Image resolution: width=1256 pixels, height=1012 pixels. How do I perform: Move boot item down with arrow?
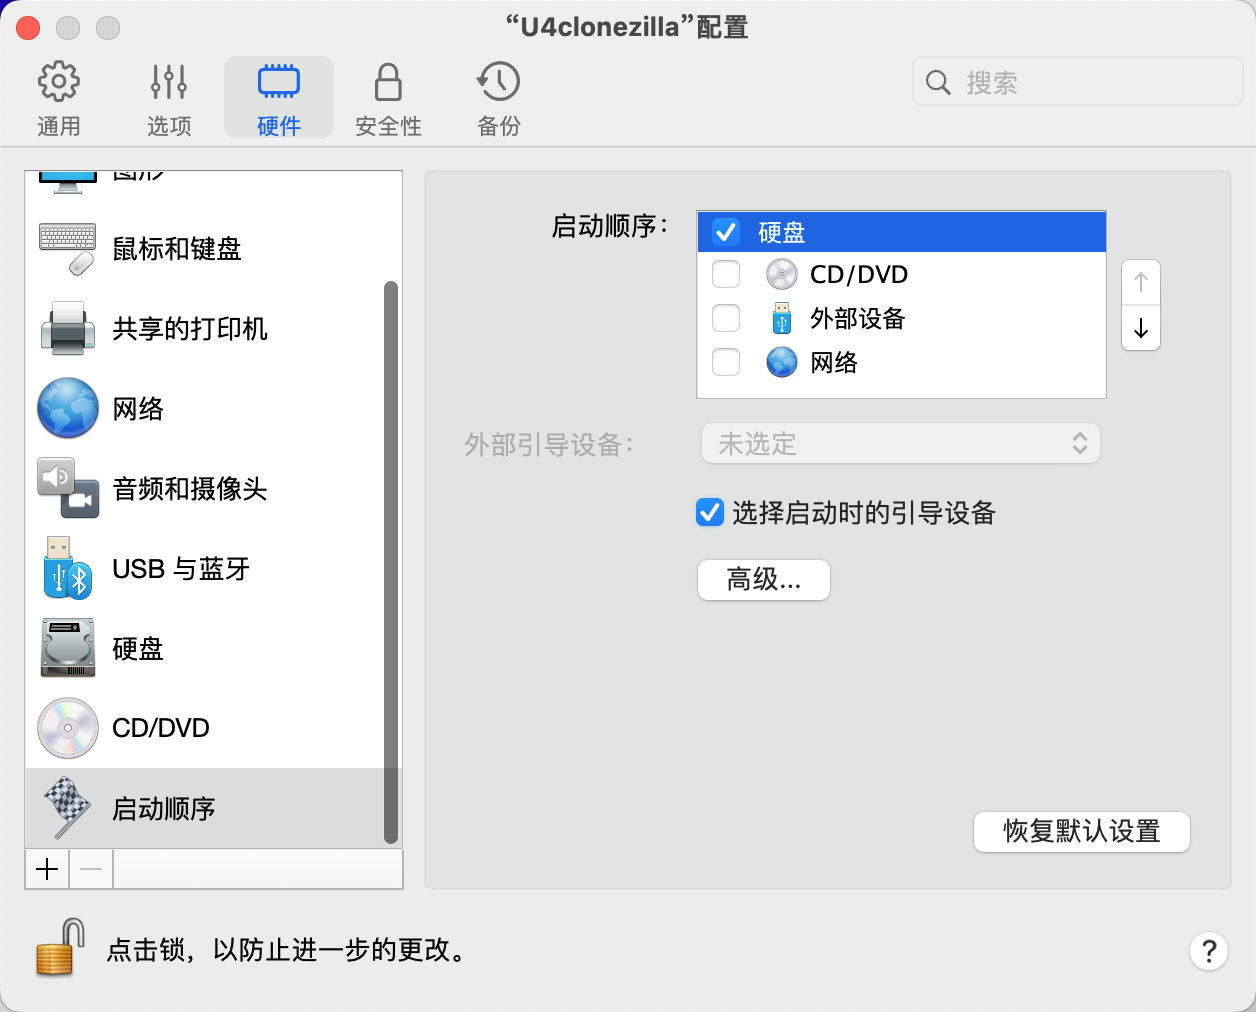[1140, 328]
